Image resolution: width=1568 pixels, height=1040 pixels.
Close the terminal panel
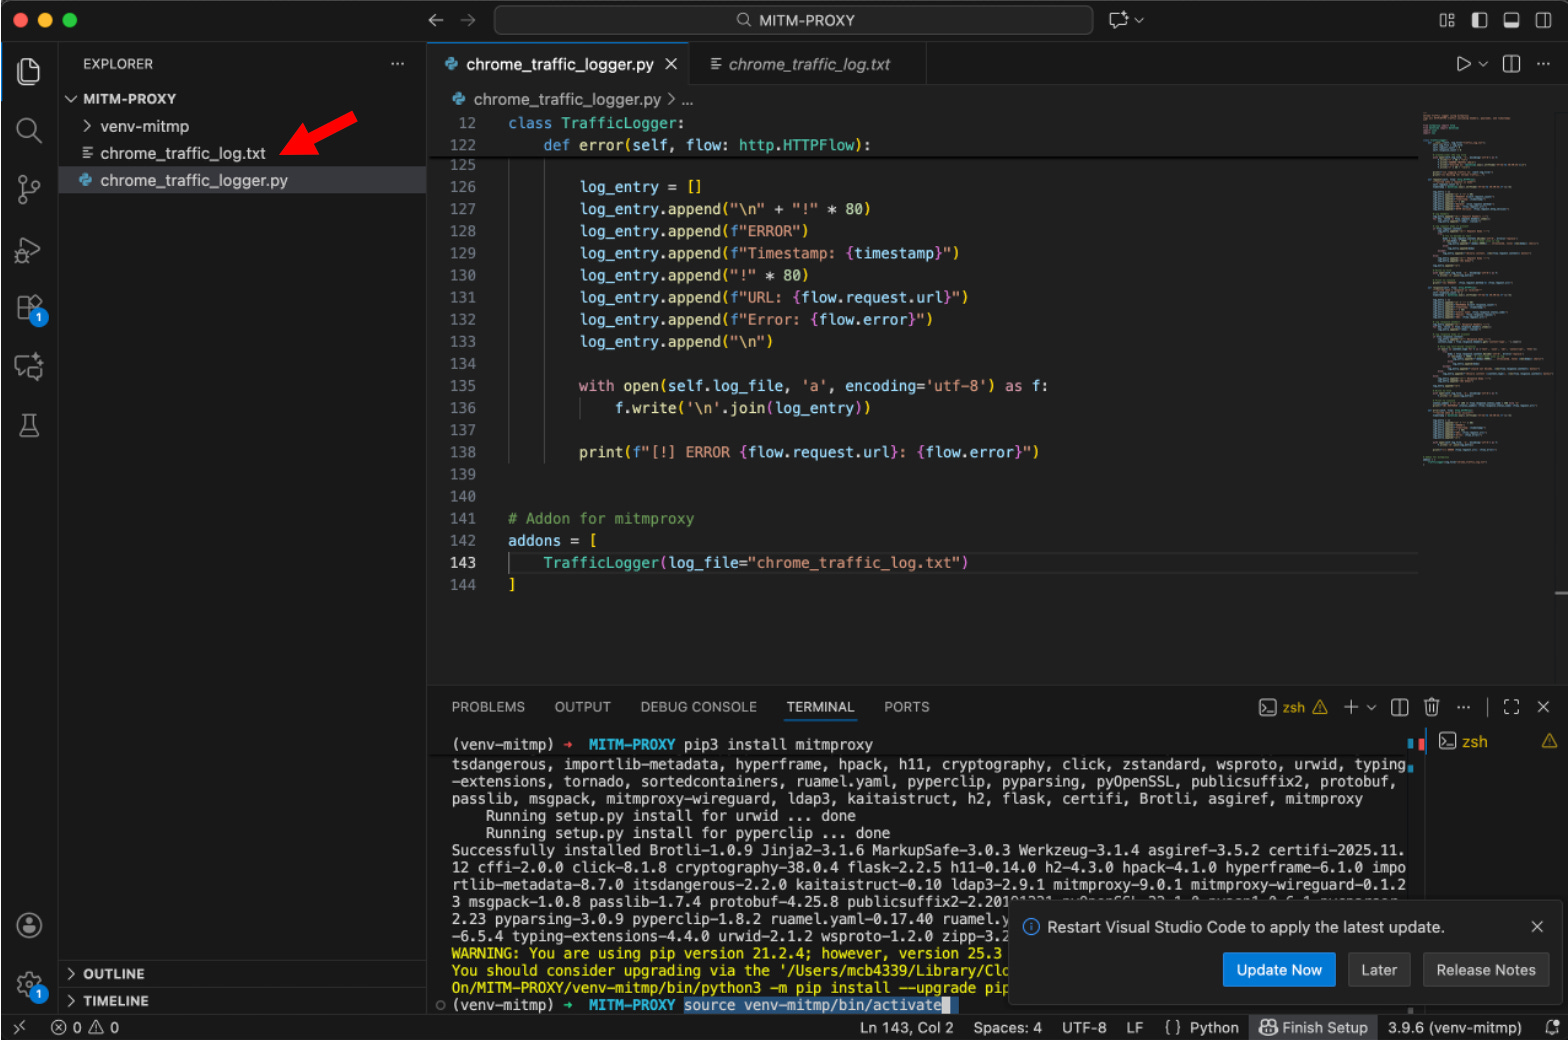(1543, 707)
